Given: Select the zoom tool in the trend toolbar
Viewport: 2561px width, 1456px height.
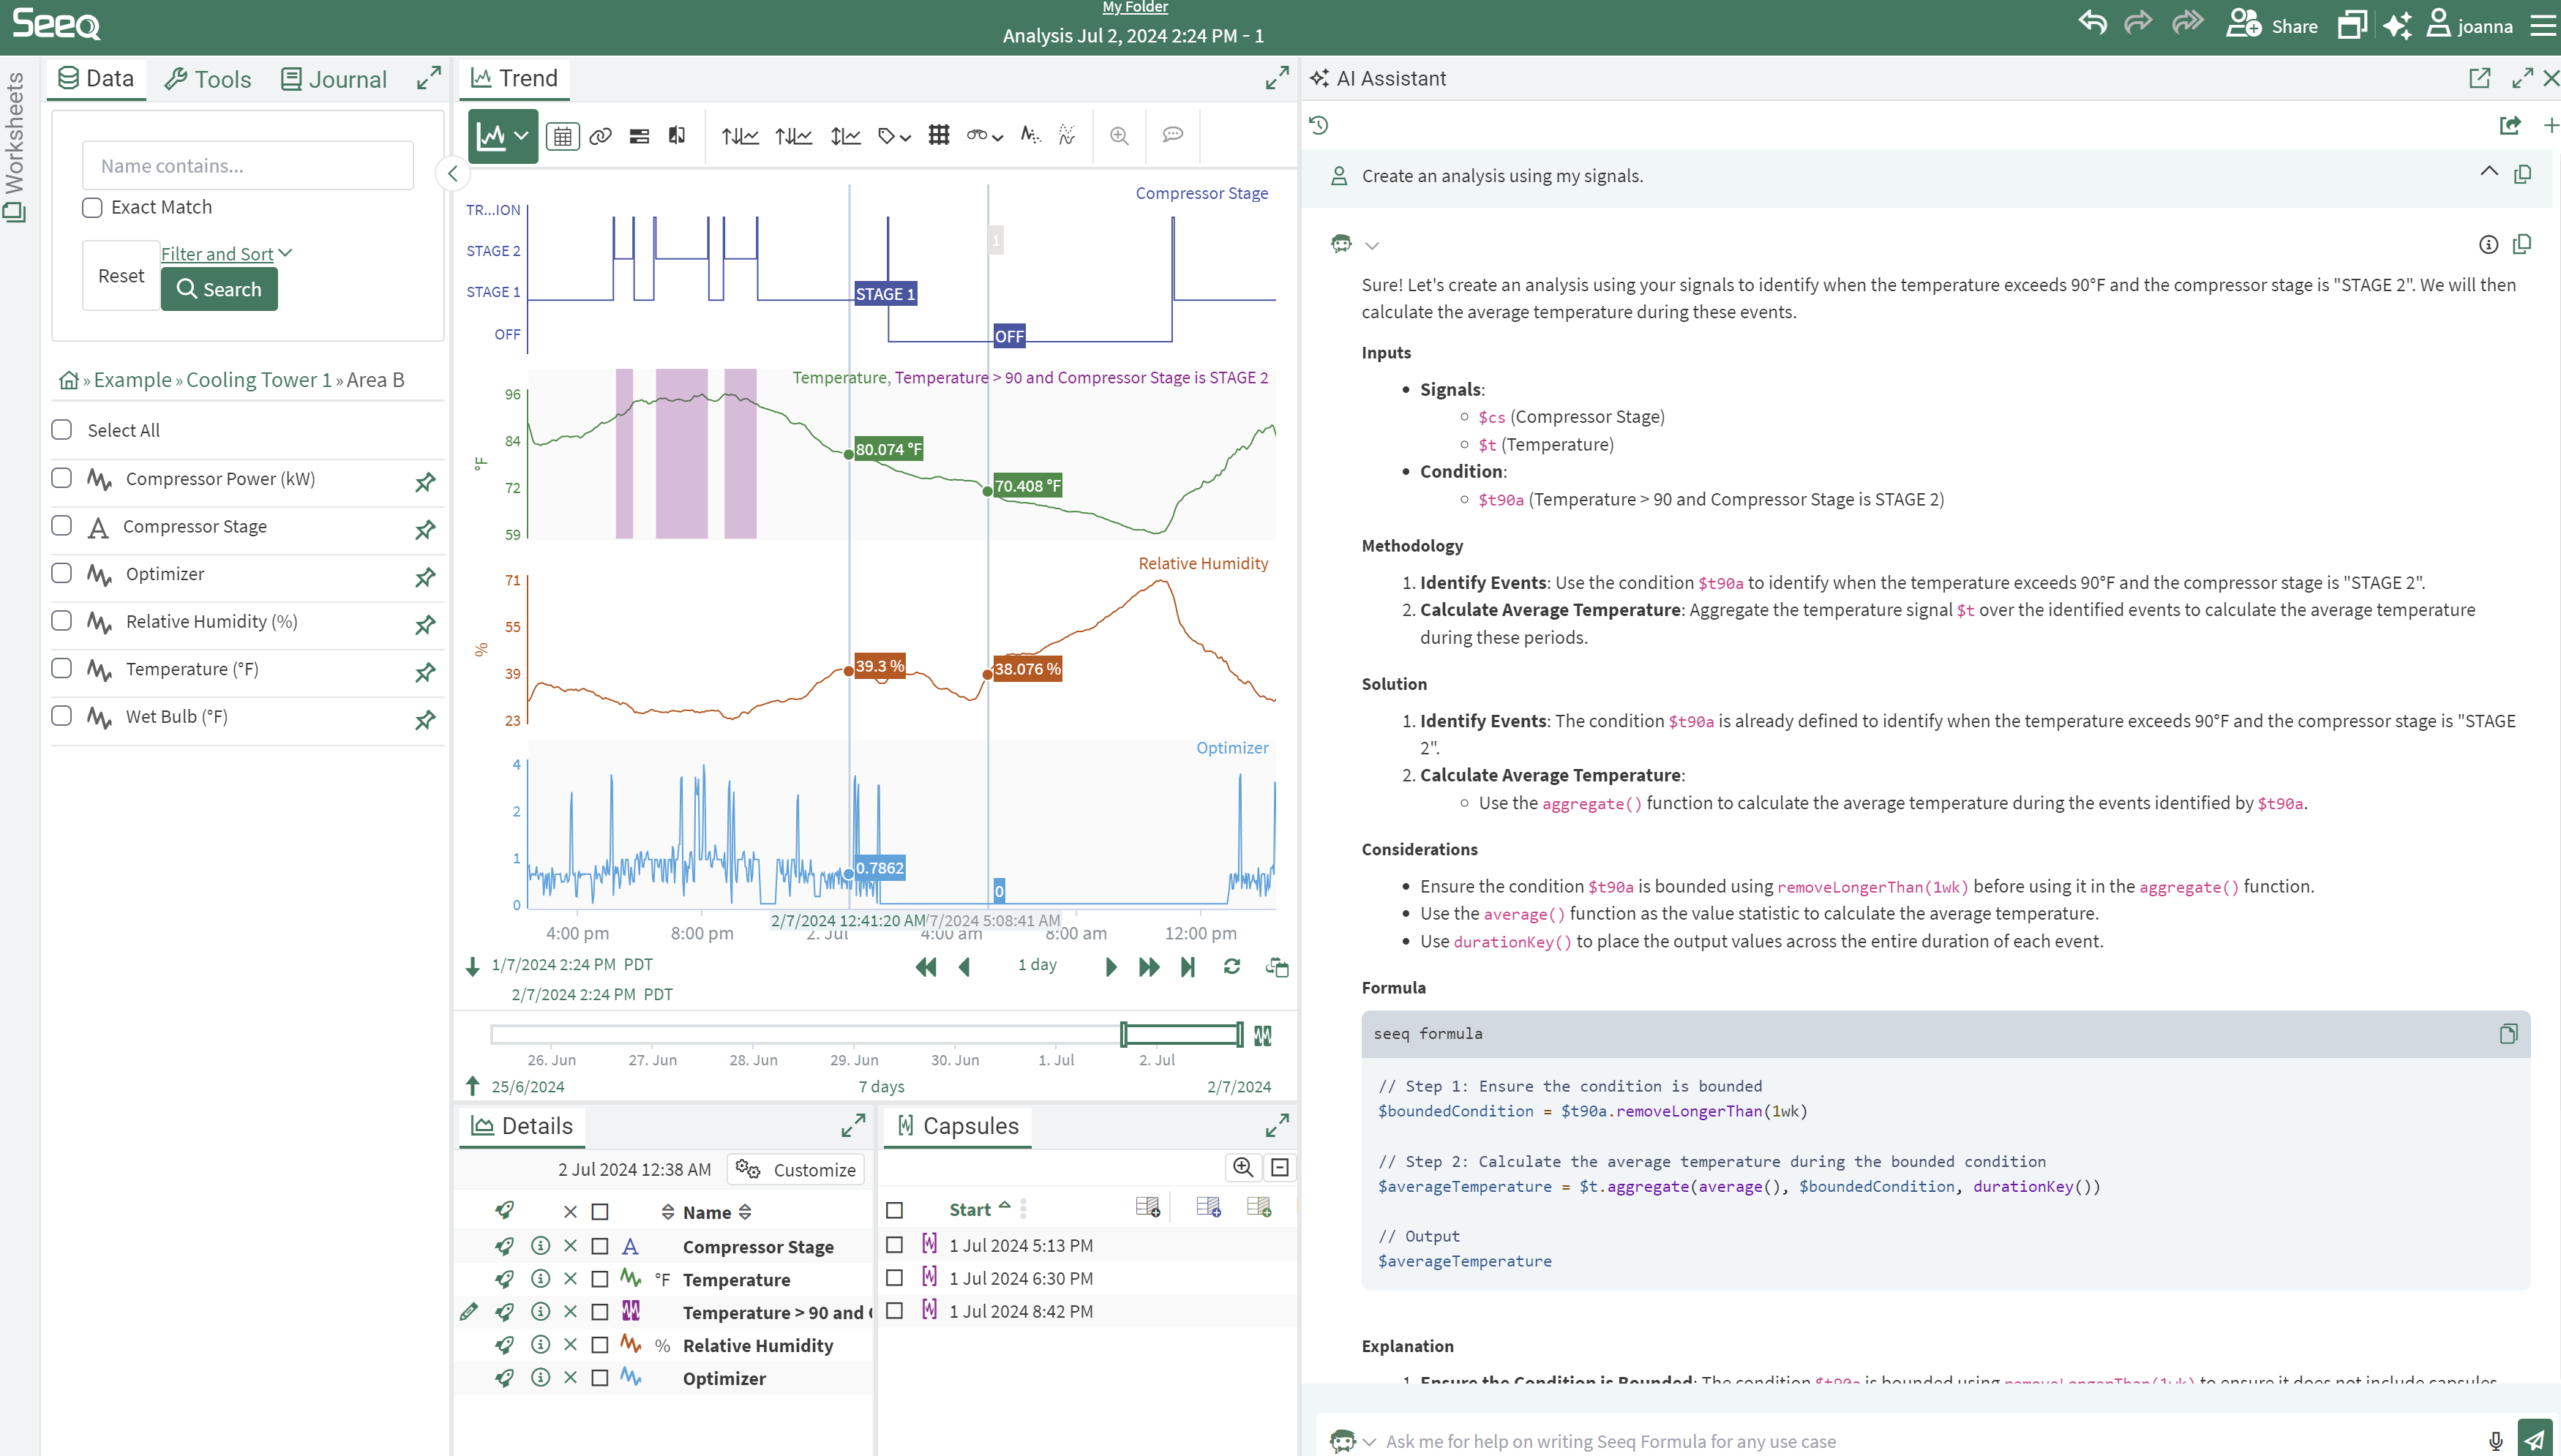Looking at the screenshot, I should 1118,135.
